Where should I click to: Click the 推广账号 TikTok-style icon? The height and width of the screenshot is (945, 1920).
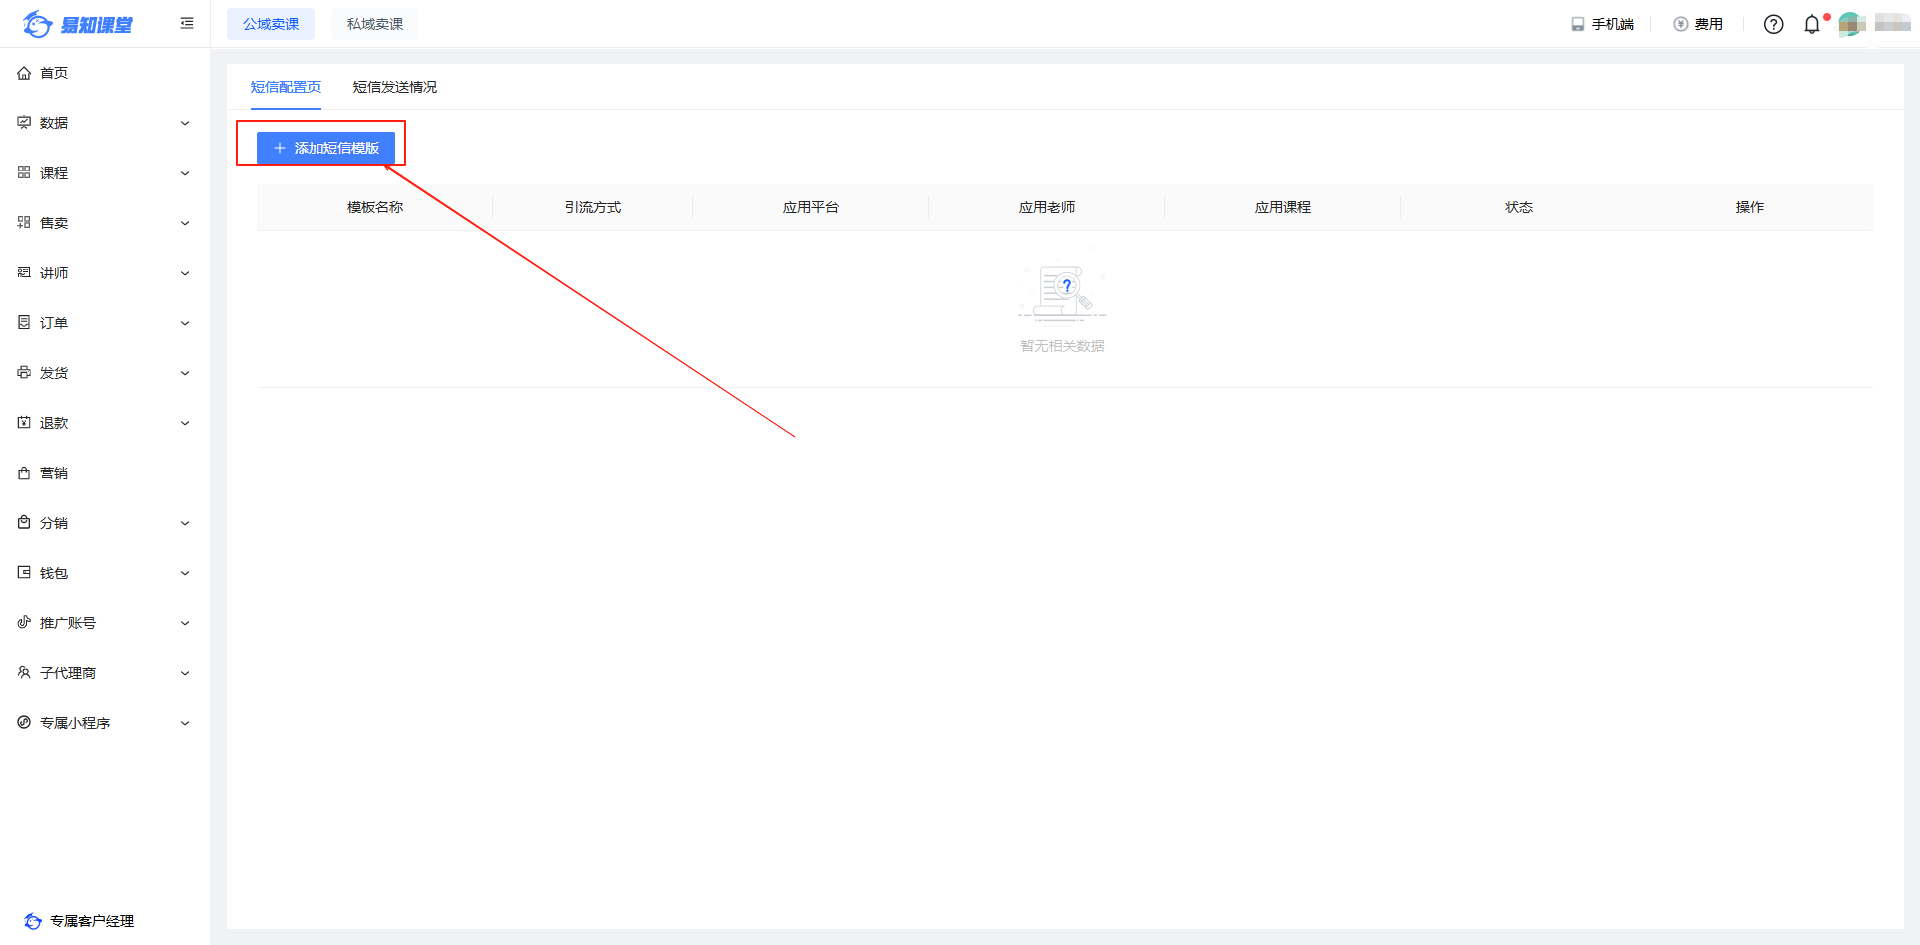click(24, 623)
